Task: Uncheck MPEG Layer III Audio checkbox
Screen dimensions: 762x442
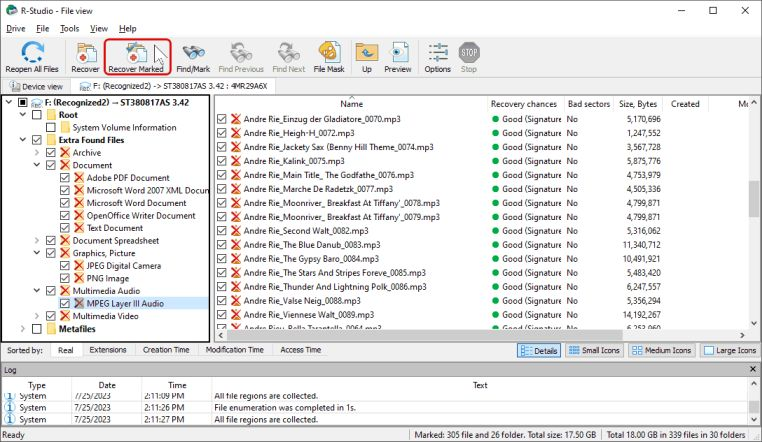Action: [x=65, y=304]
